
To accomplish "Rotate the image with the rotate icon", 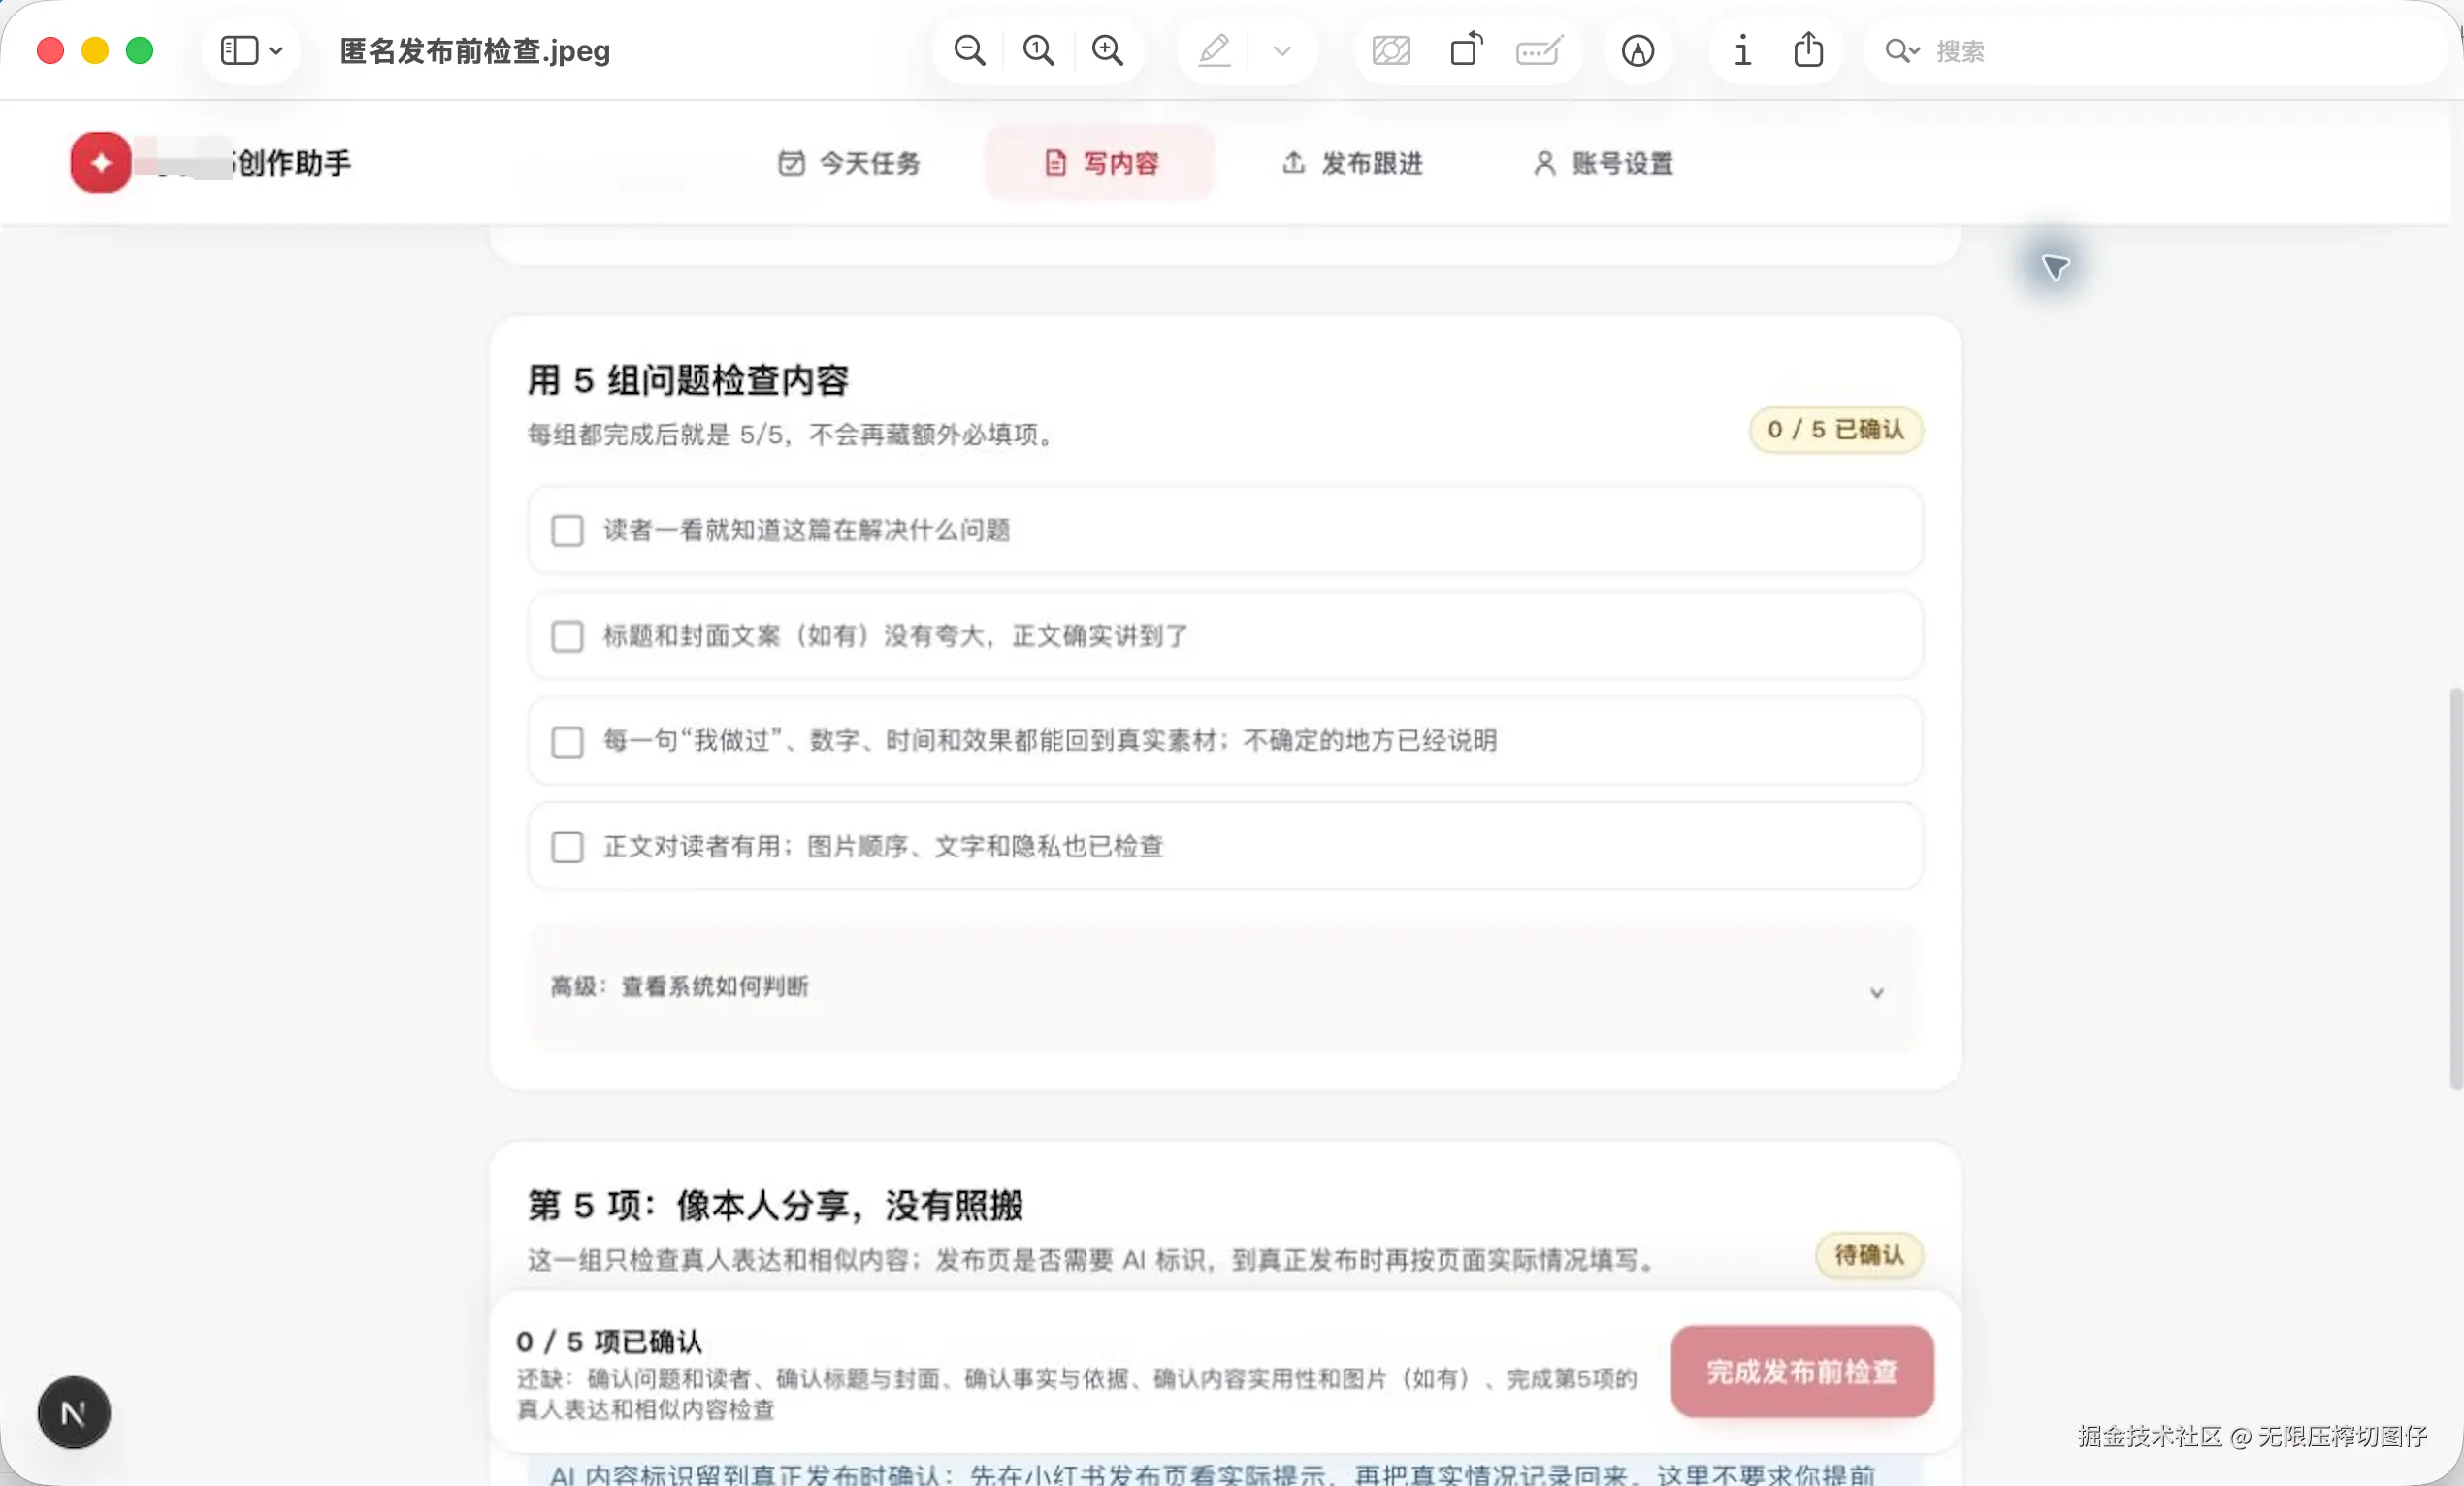I will (x=1466, y=49).
